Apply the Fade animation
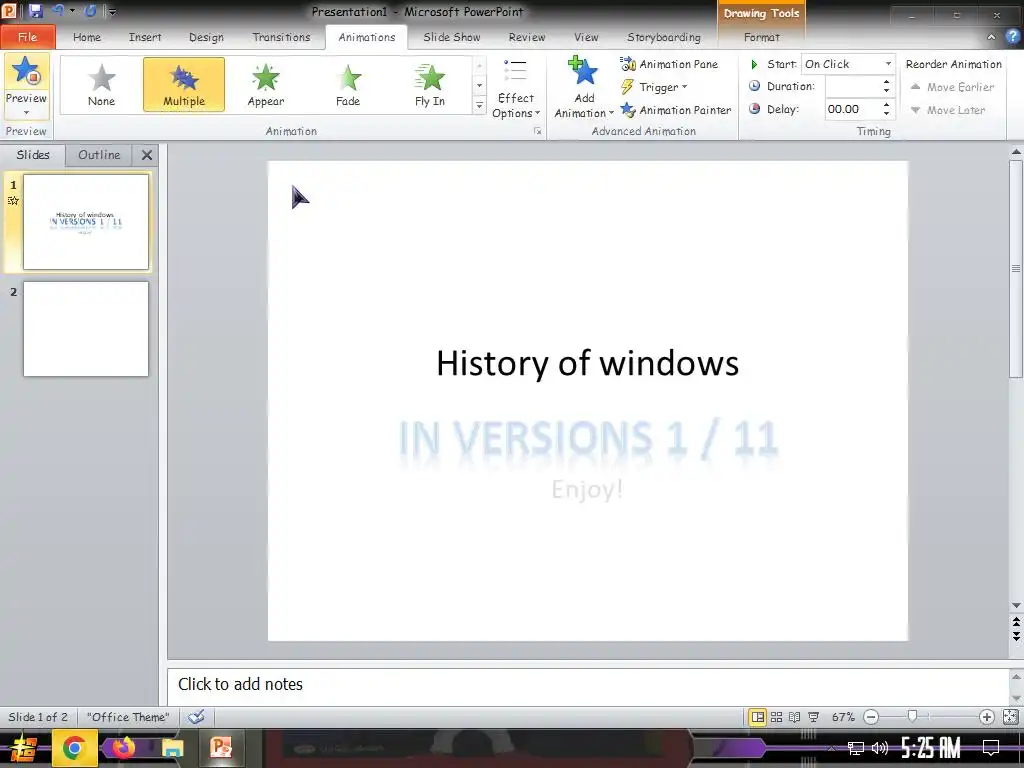The height and width of the screenshot is (768, 1024). (x=348, y=84)
